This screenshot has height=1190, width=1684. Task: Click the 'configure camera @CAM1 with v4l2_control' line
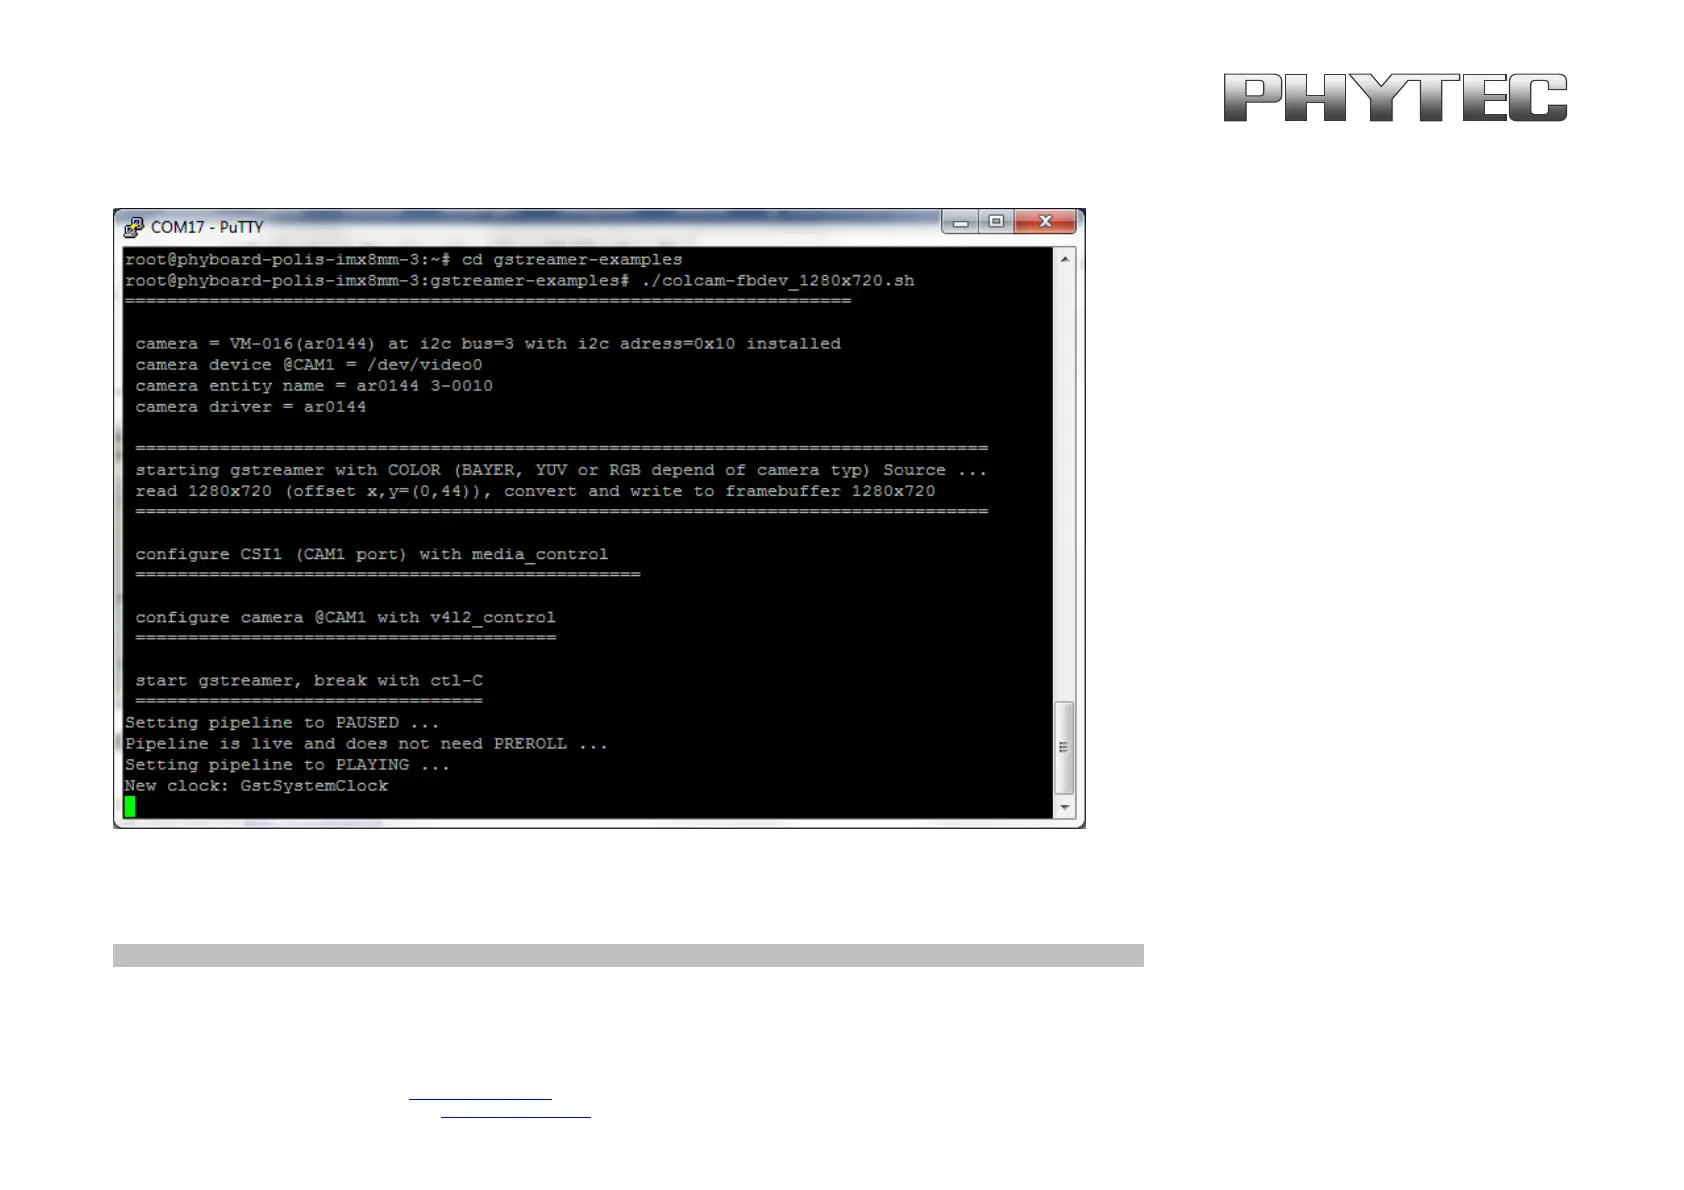pos(345,618)
